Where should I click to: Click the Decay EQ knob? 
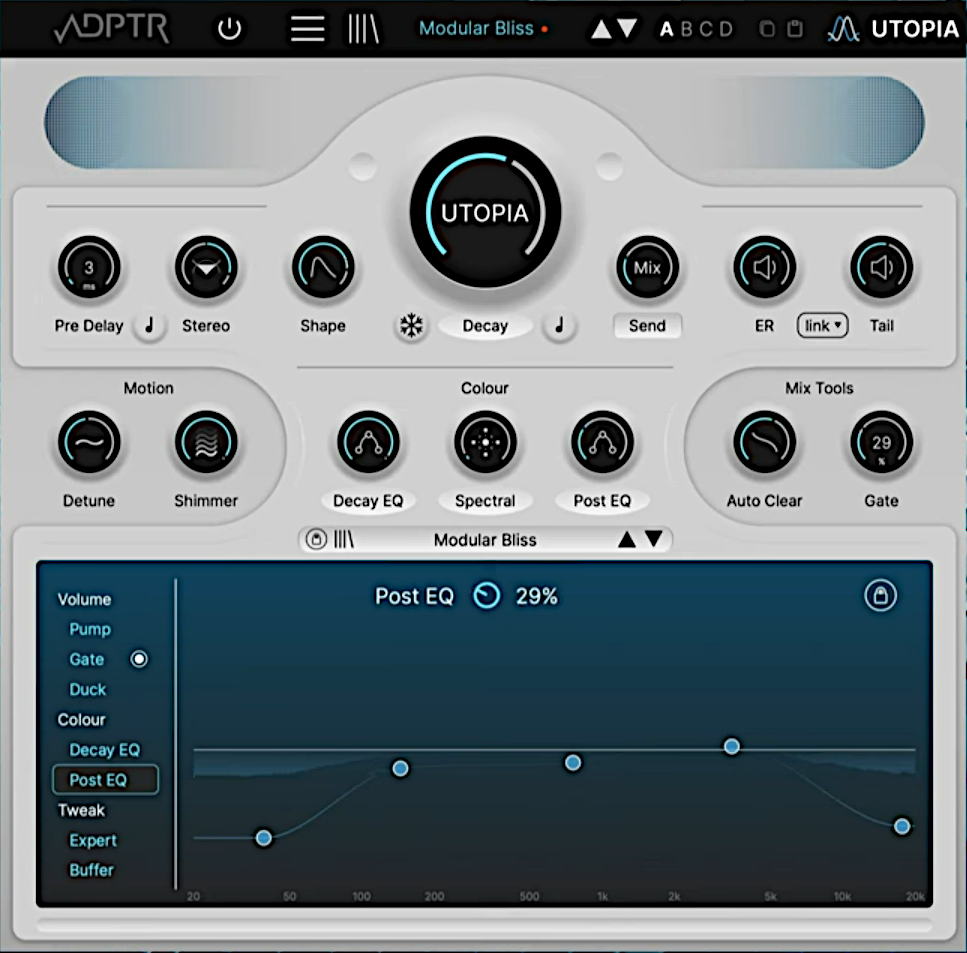coord(368,442)
